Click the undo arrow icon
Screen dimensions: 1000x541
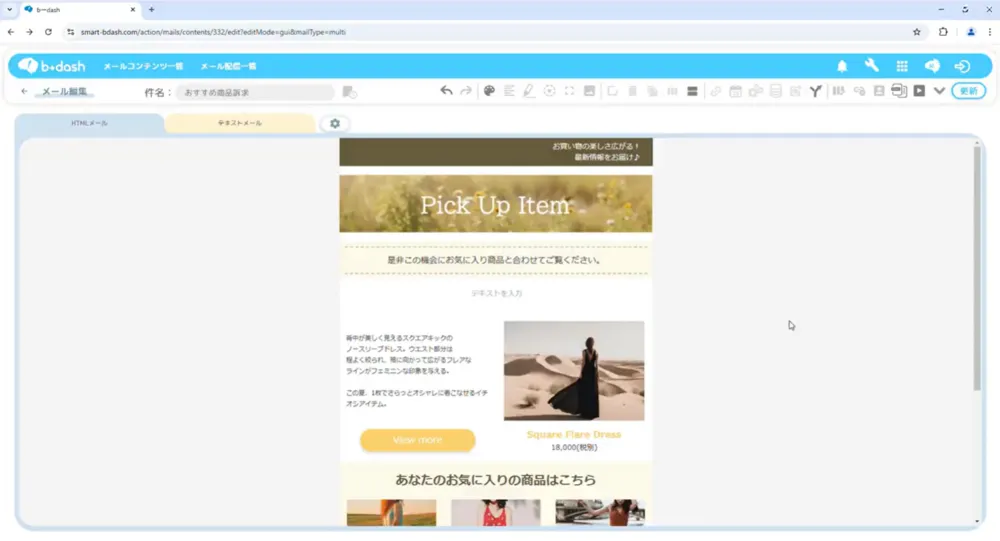446,91
